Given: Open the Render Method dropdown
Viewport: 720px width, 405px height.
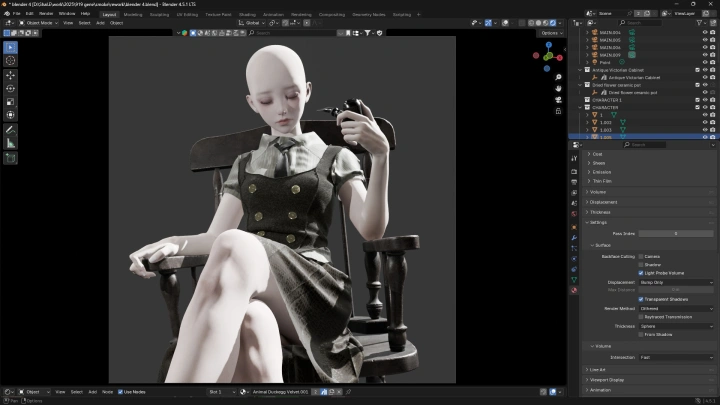Looking at the screenshot, I should point(676,308).
